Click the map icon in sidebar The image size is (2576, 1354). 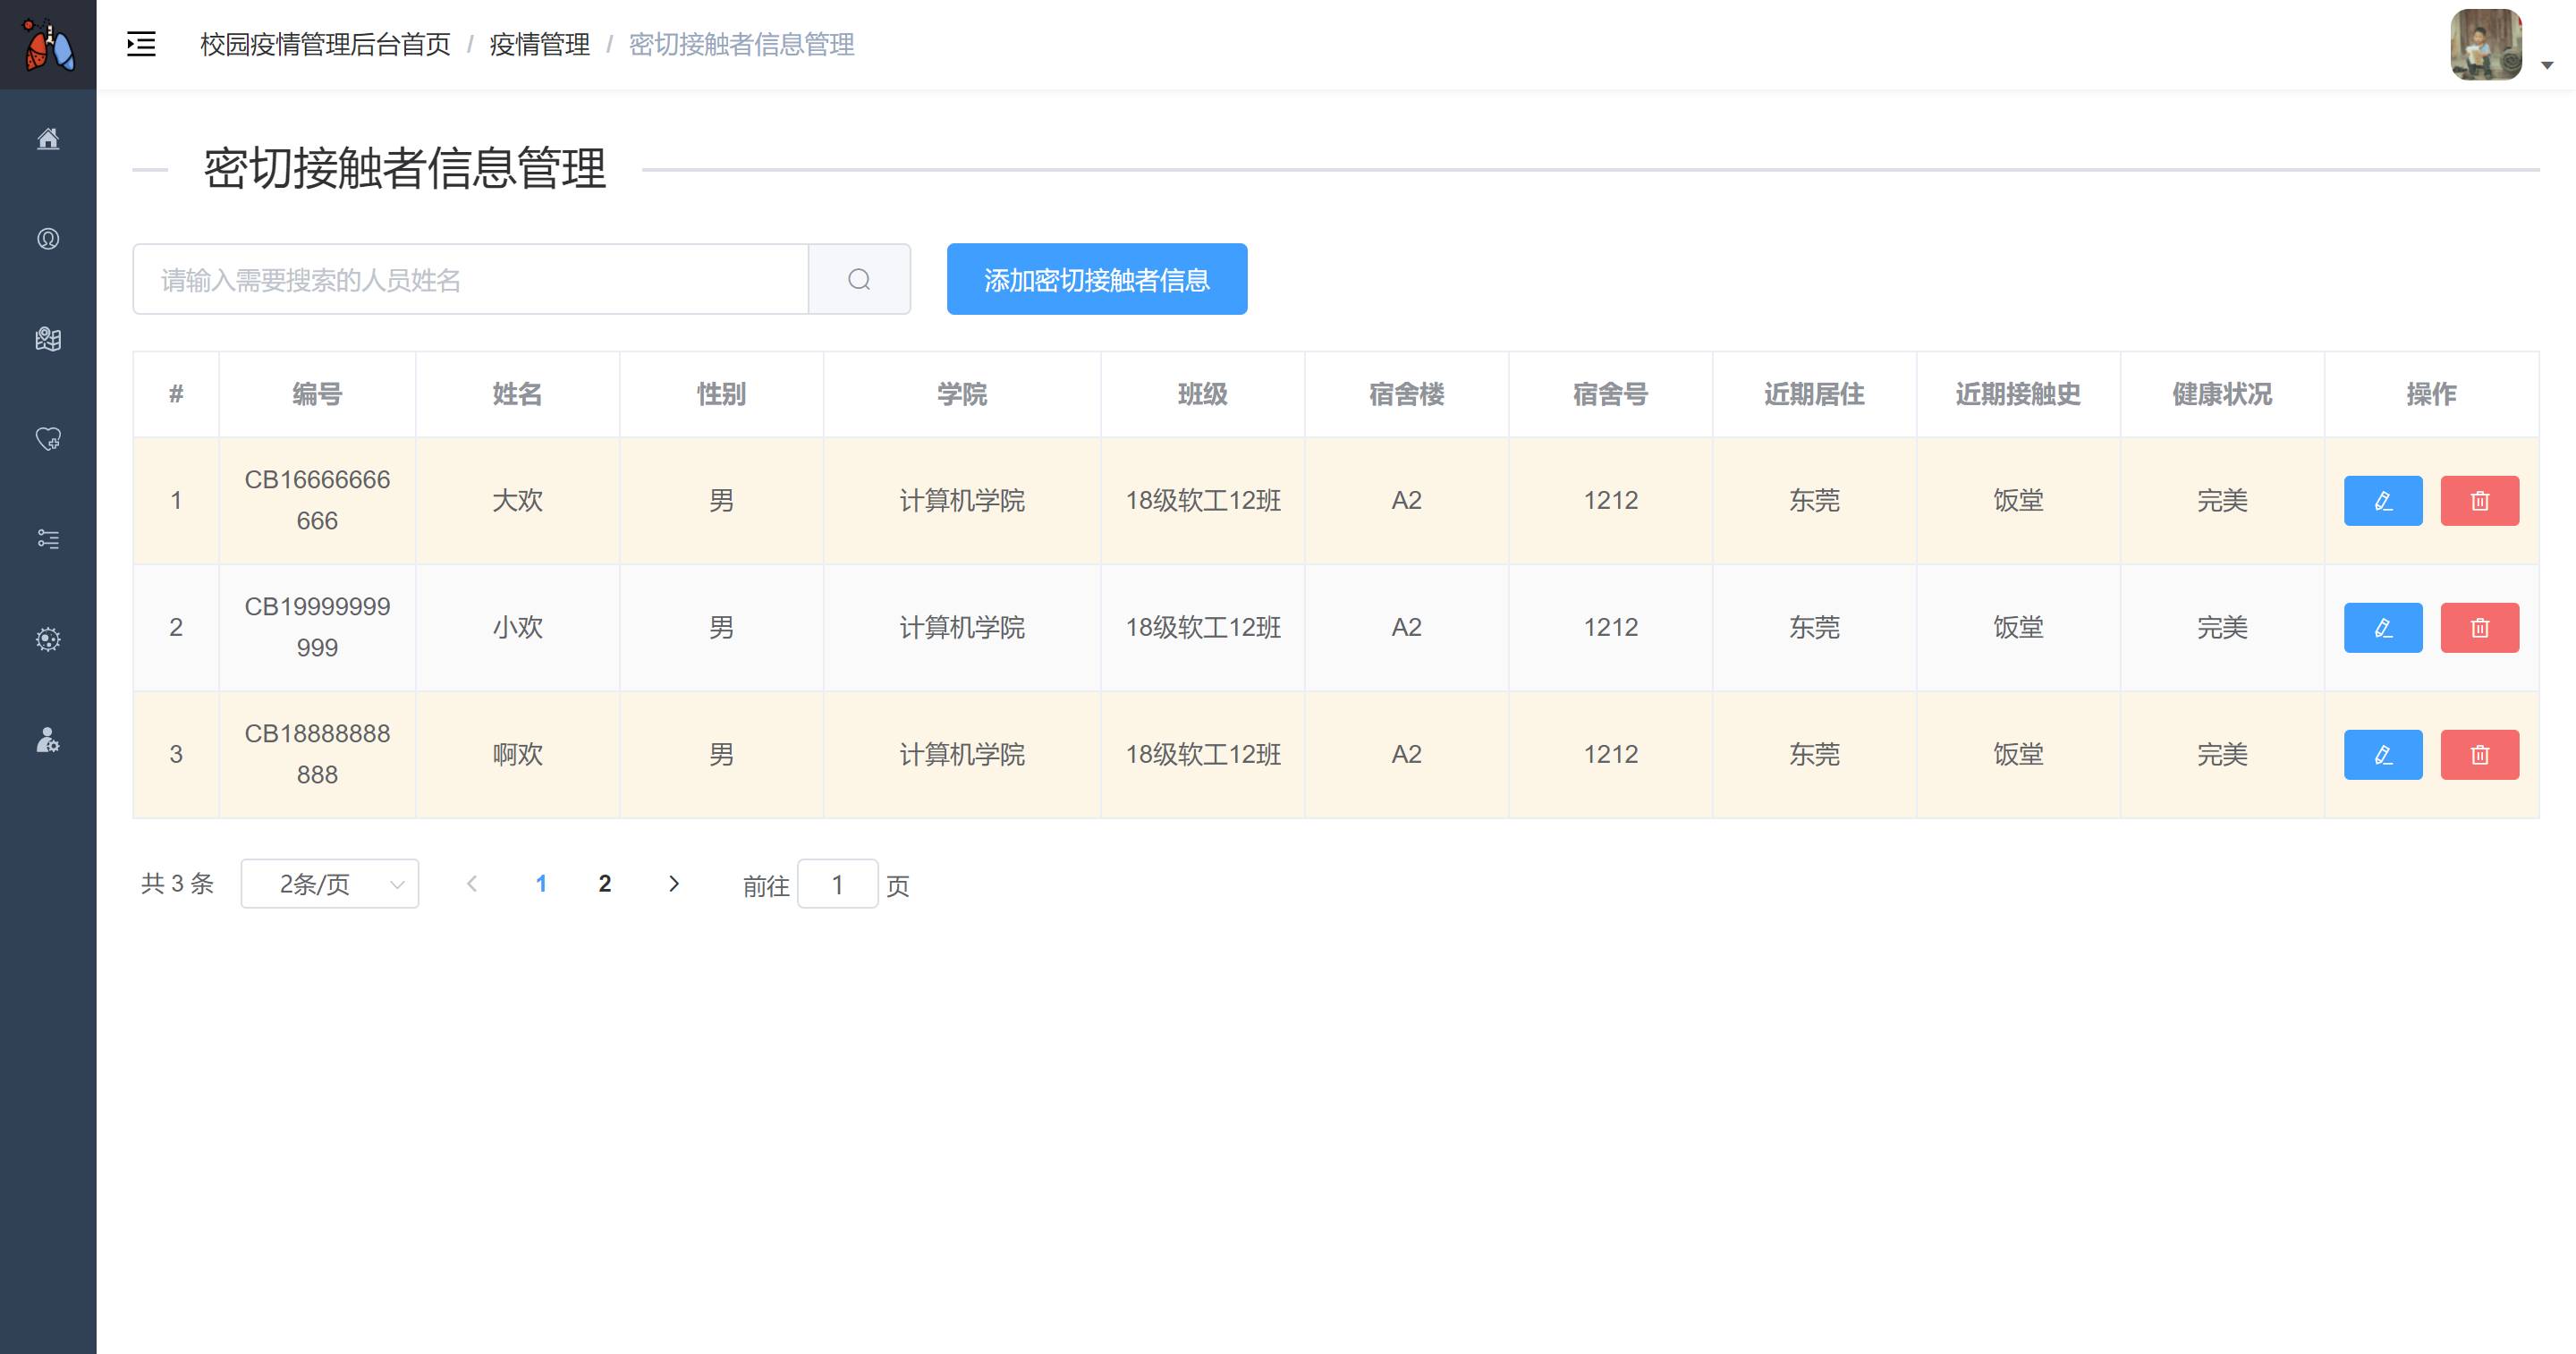point(48,339)
